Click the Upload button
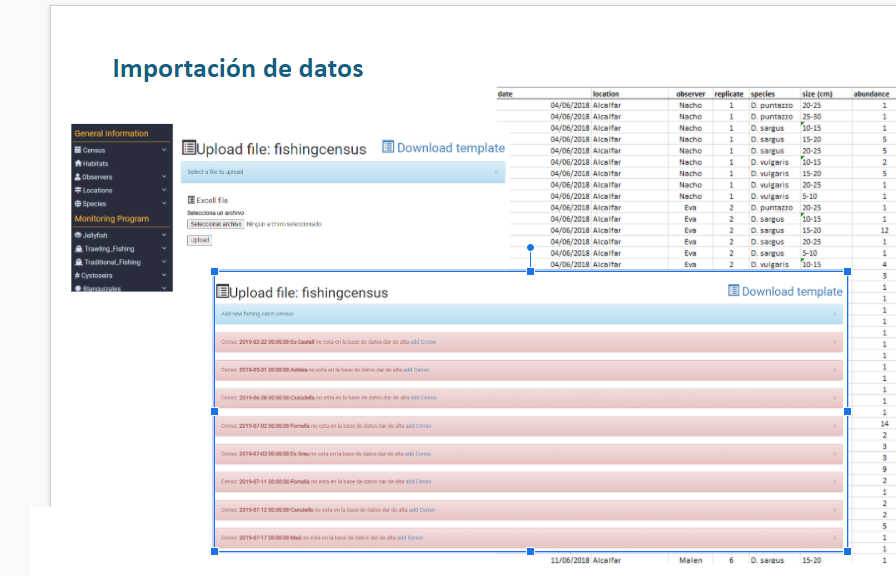This screenshot has width=896, height=576. click(x=200, y=241)
